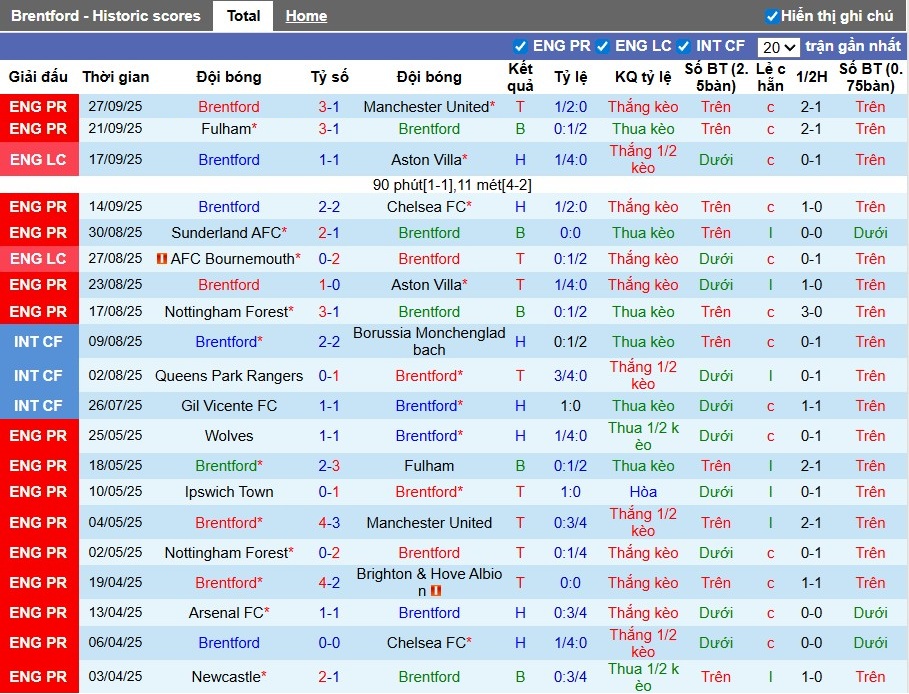
Task: Disable the INT CF filter checkbox
Action: [x=684, y=46]
